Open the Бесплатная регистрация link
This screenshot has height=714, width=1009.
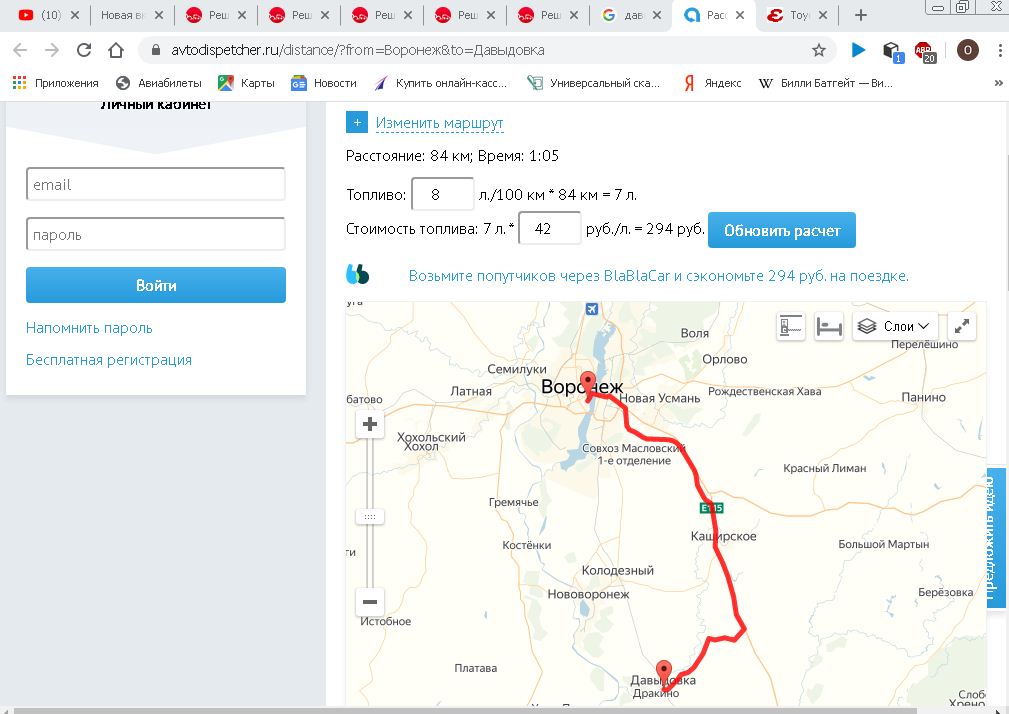click(x=109, y=359)
